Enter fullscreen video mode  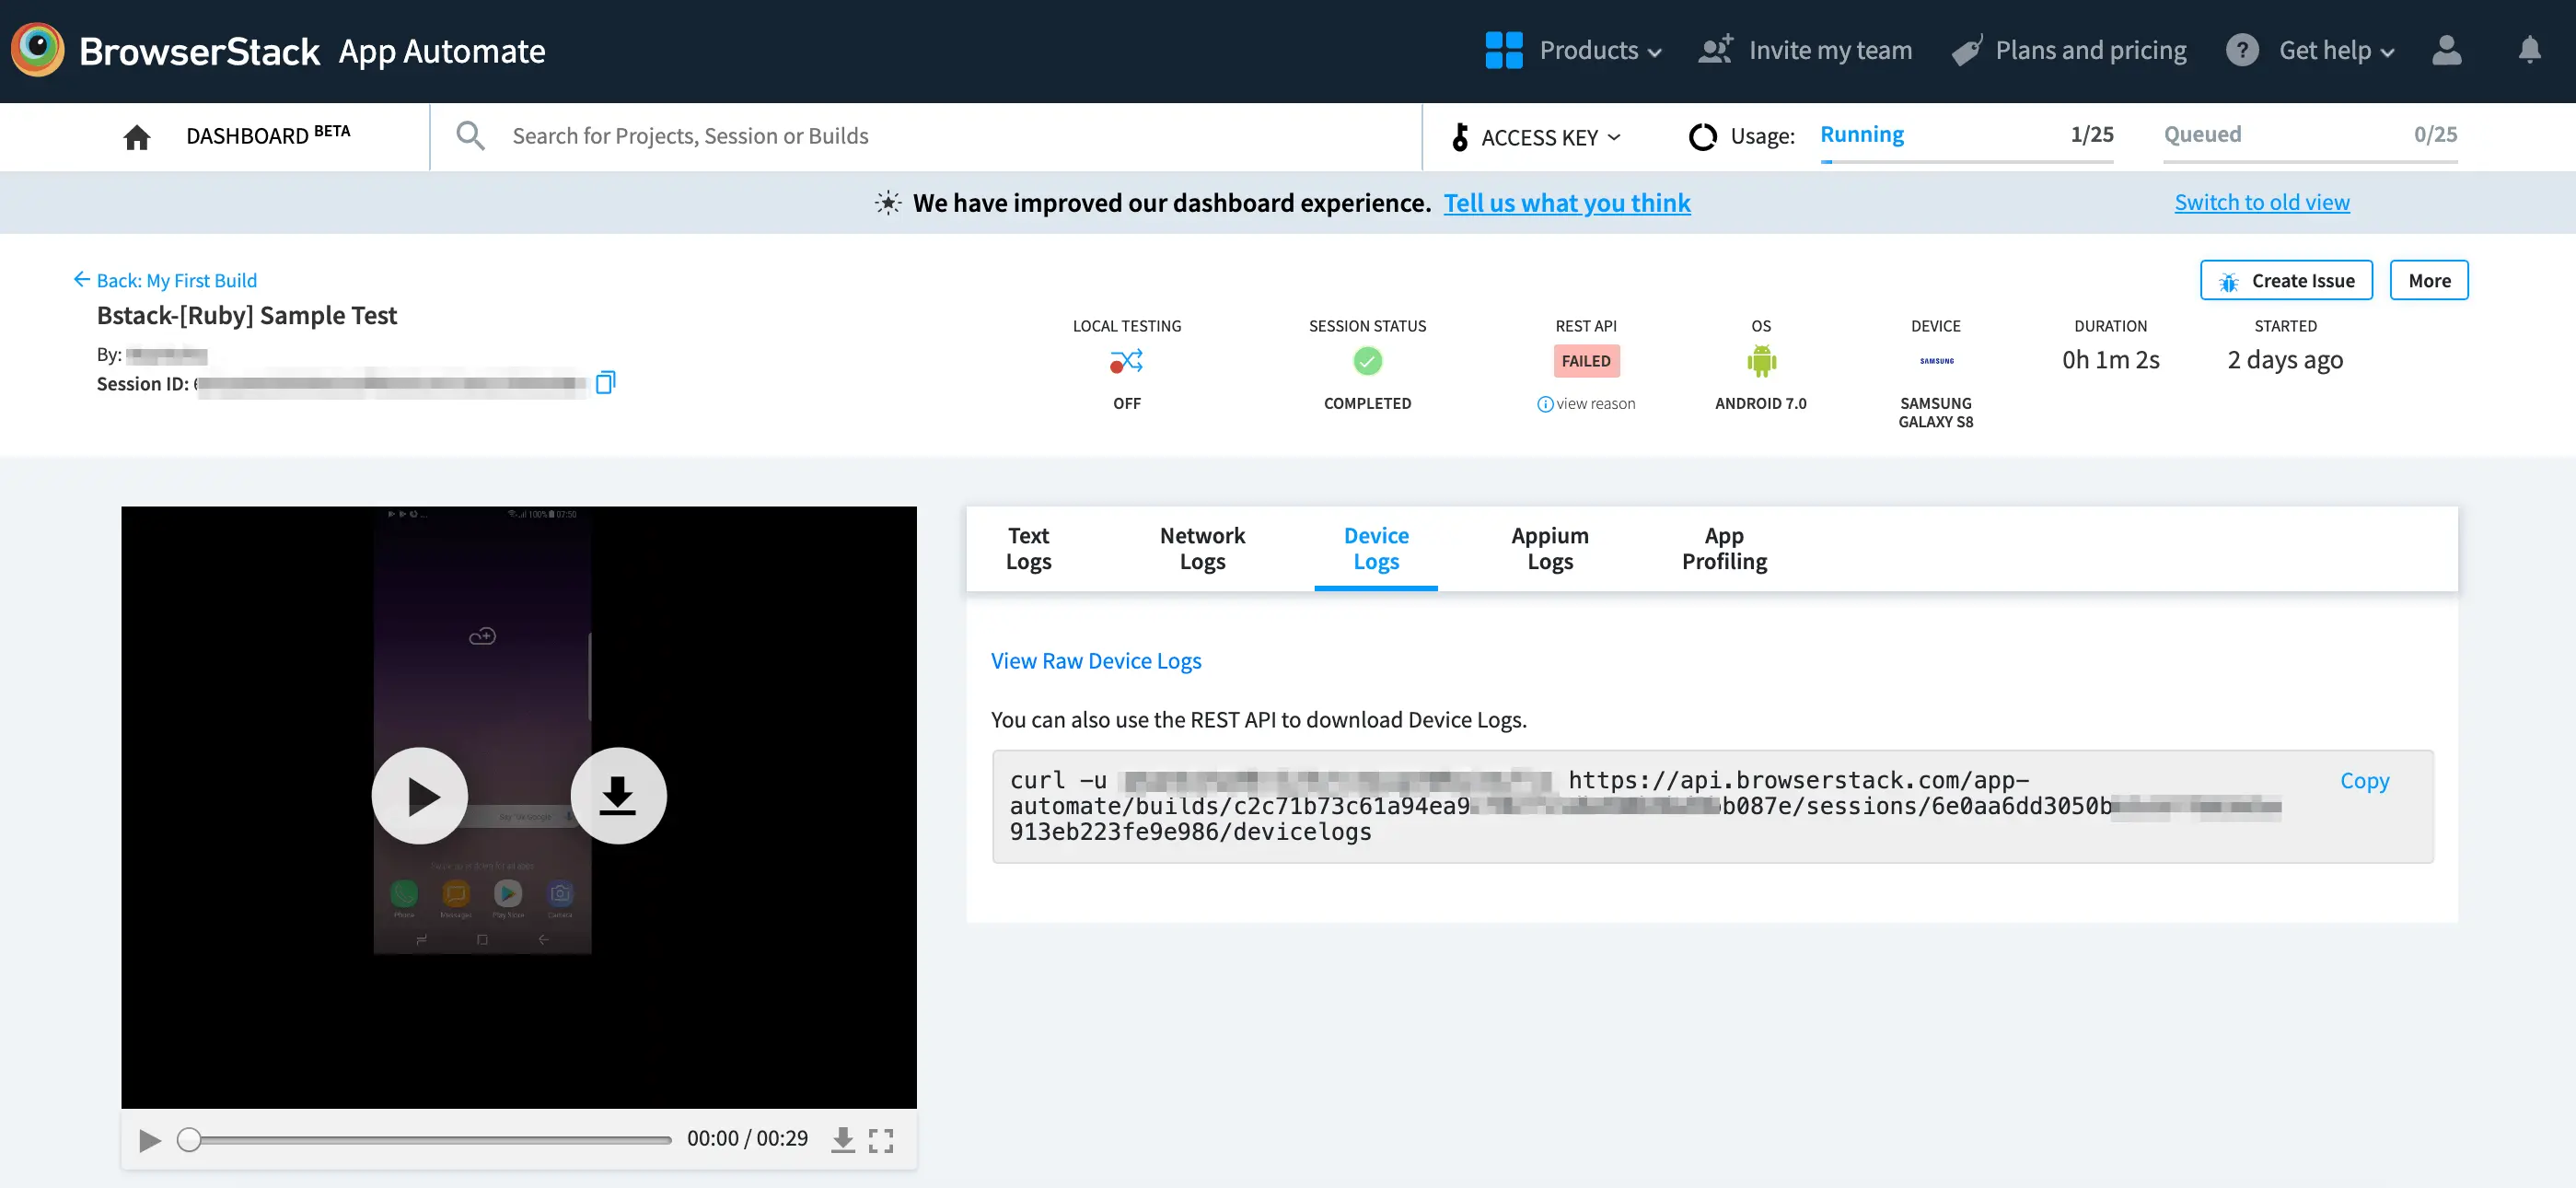coord(881,1140)
